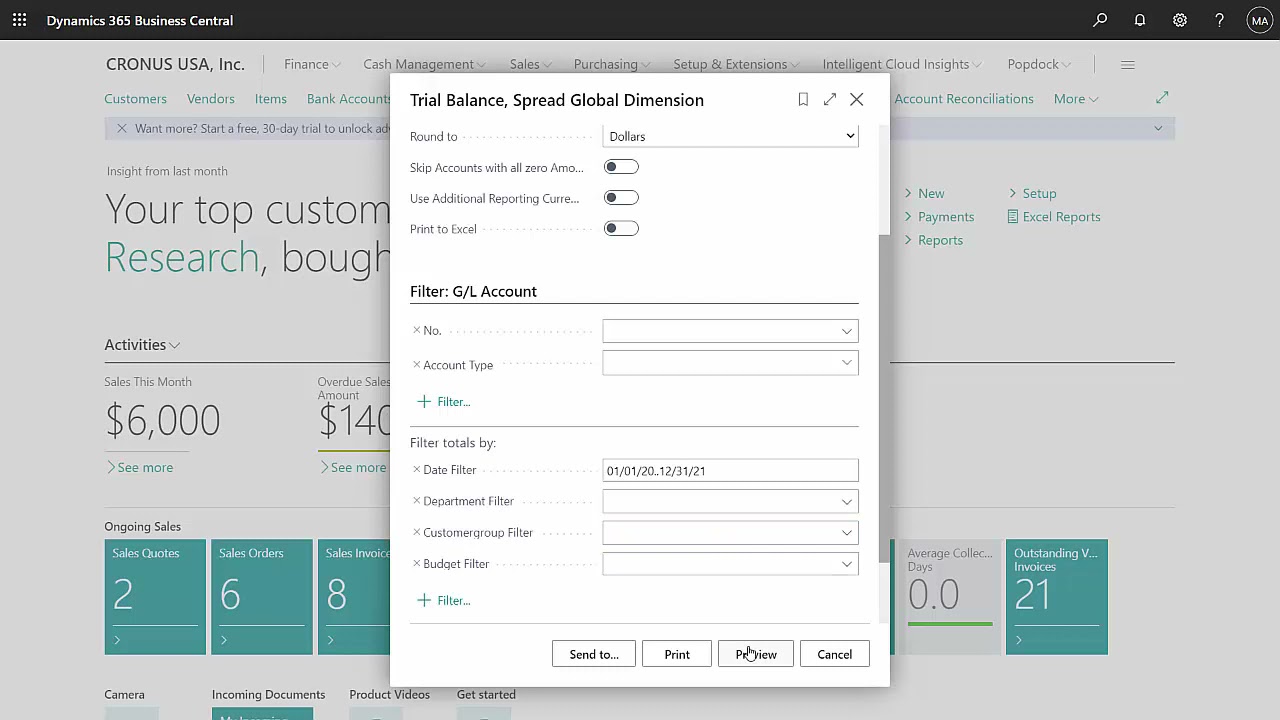This screenshot has height=720, width=1280.
Task: Expand the New actions group
Action: point(924,193)
